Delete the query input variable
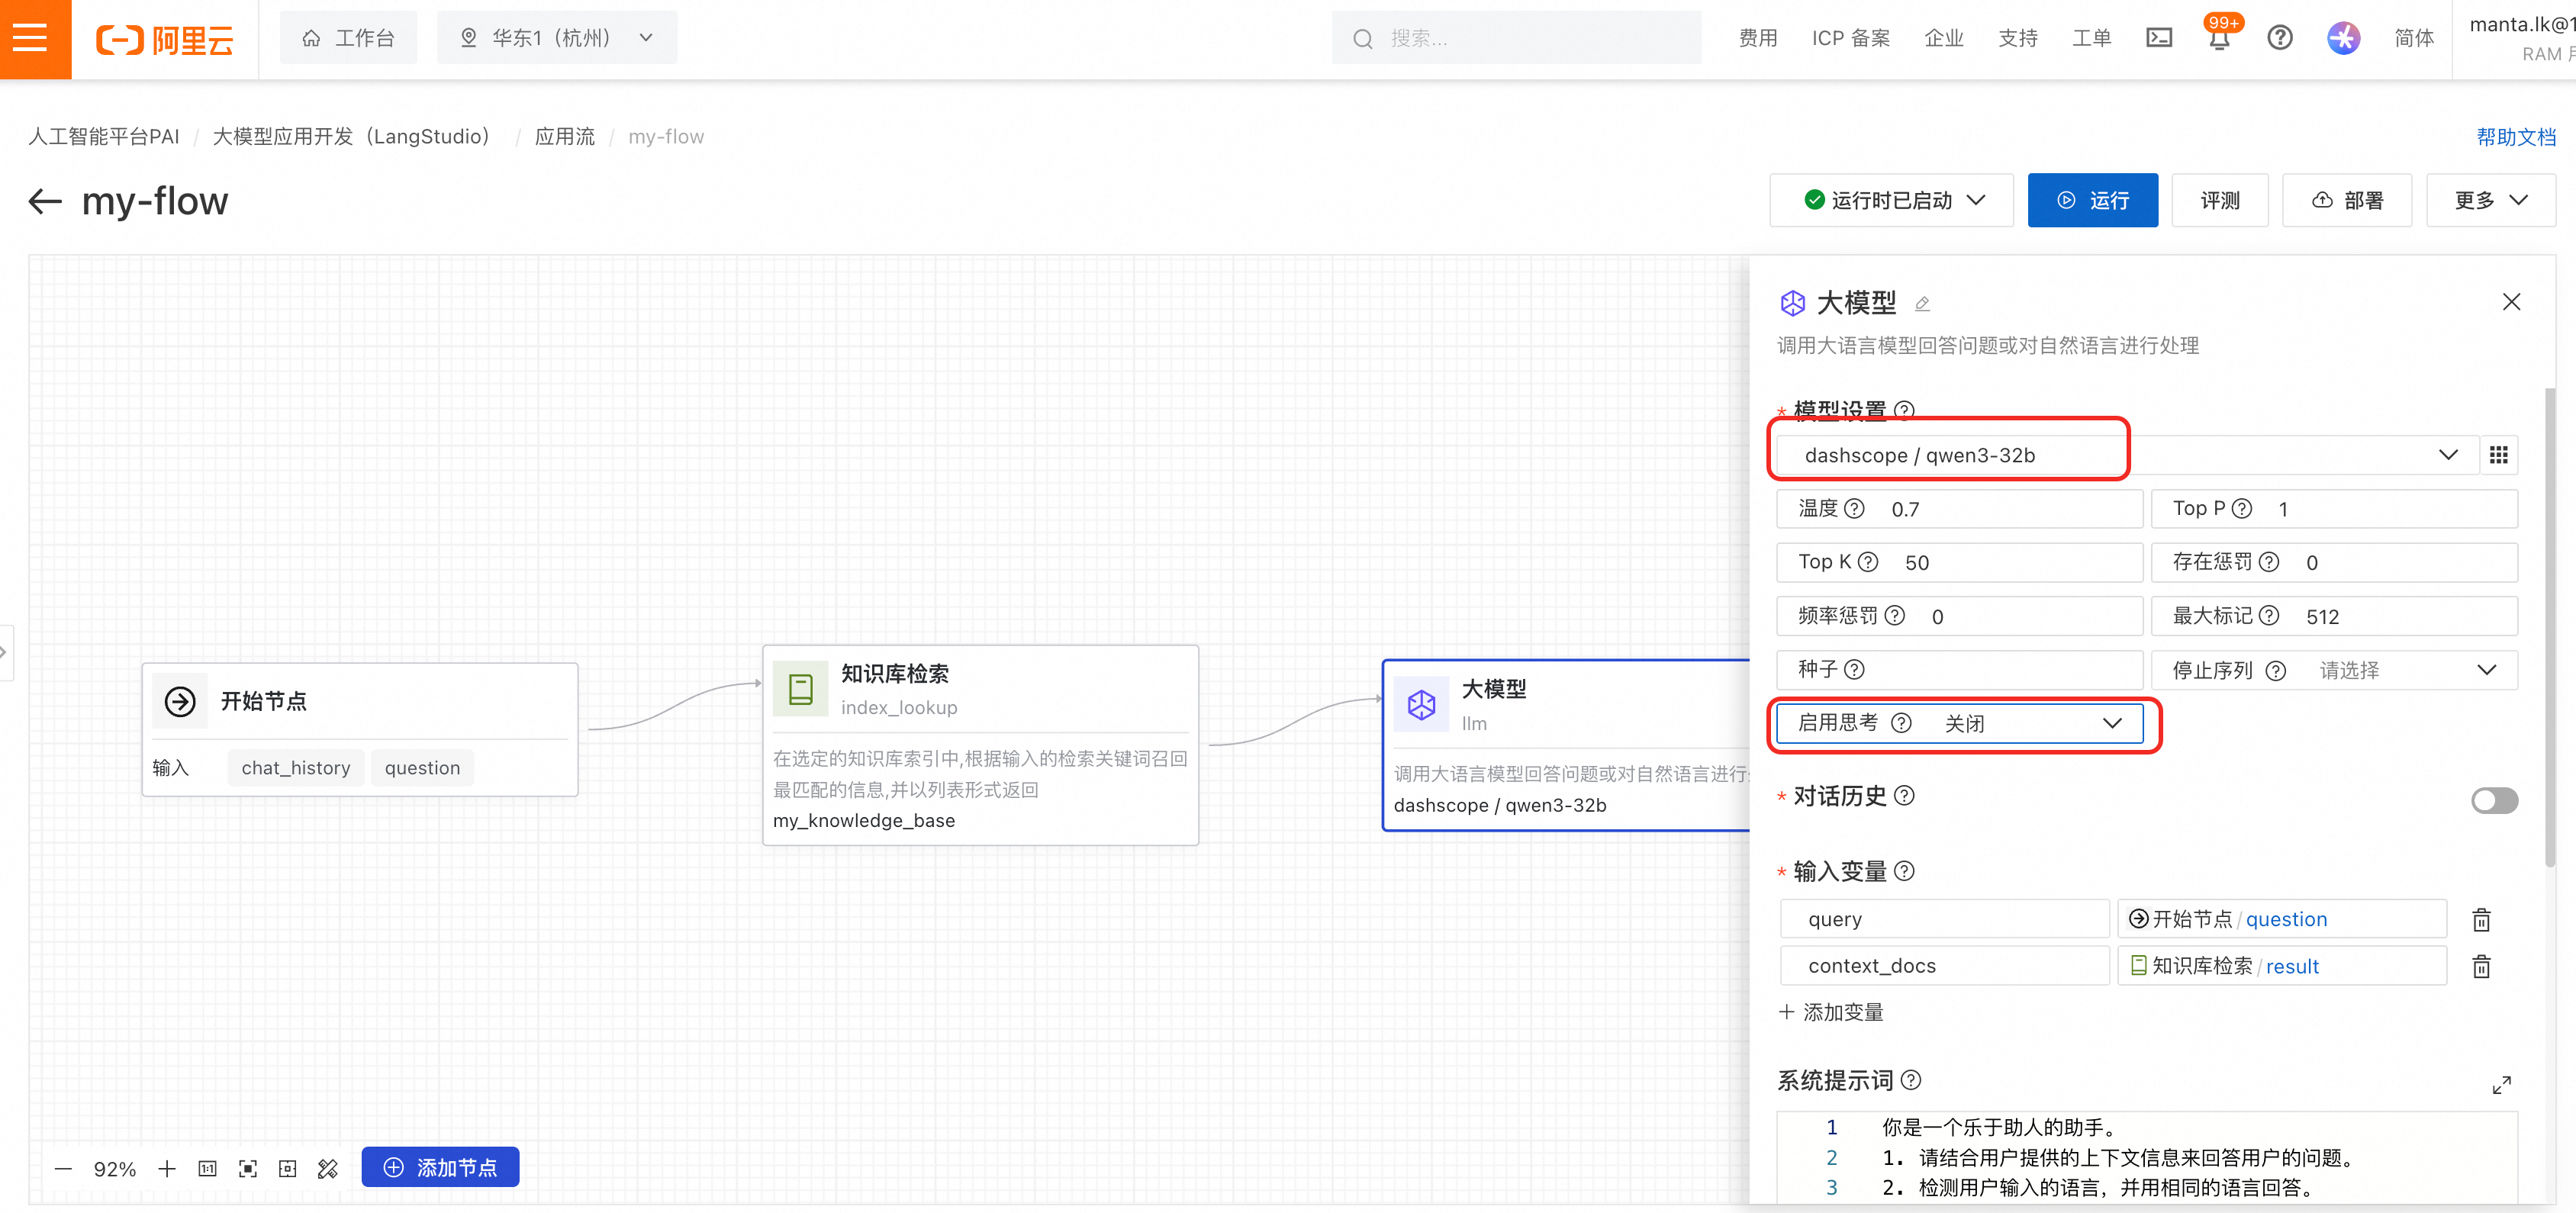The width and height of the screenshot is (2576, 1213). [x=2481, y=919]
